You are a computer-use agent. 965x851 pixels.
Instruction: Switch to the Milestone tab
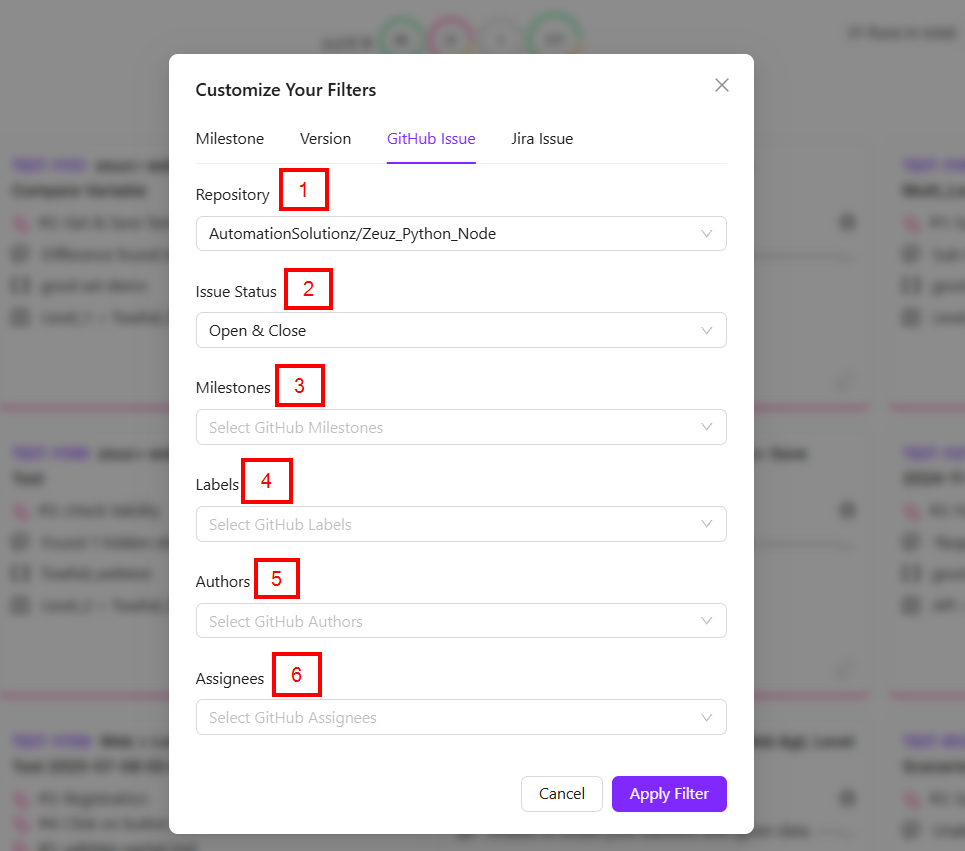pyautogui.click(x=230, y=139)
